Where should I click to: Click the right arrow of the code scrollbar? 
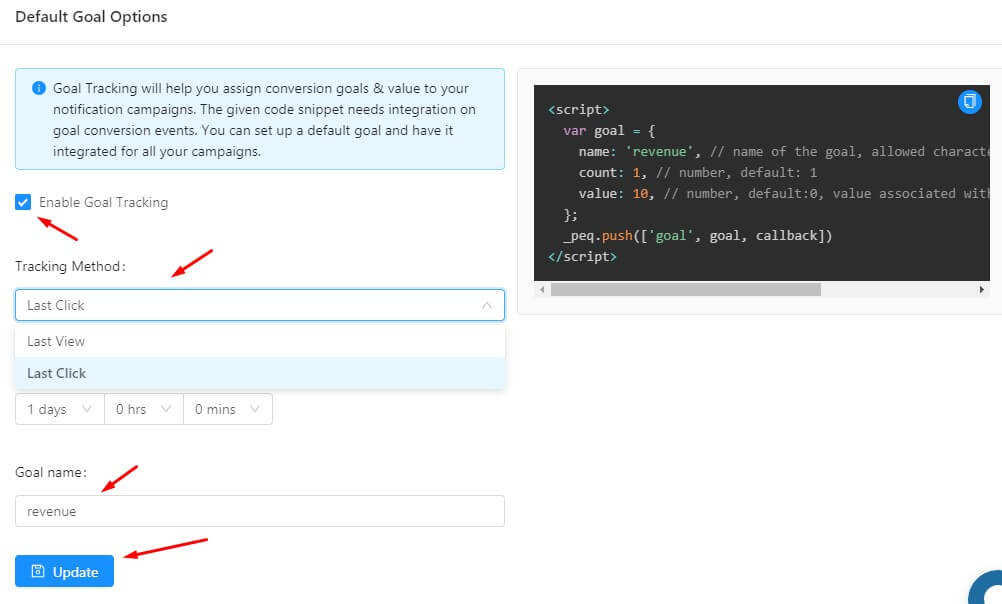982,290
